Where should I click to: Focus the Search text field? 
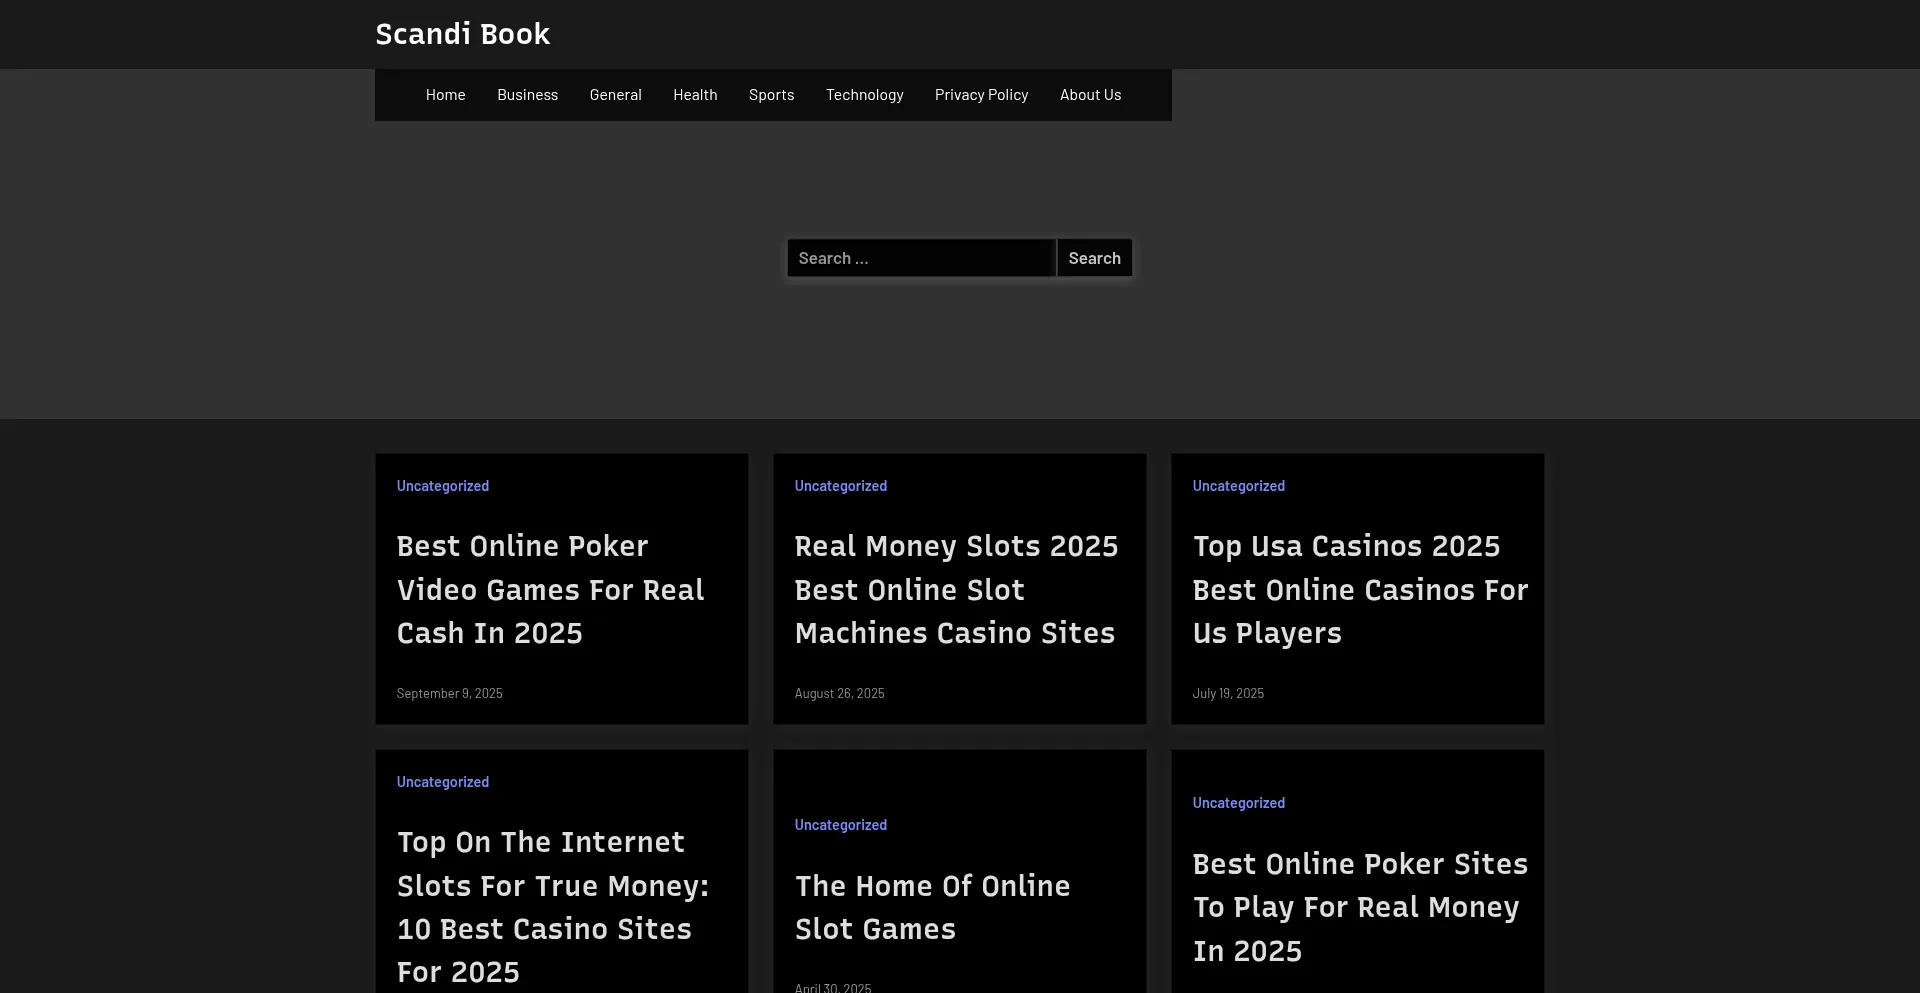click(x=920, y=258)
